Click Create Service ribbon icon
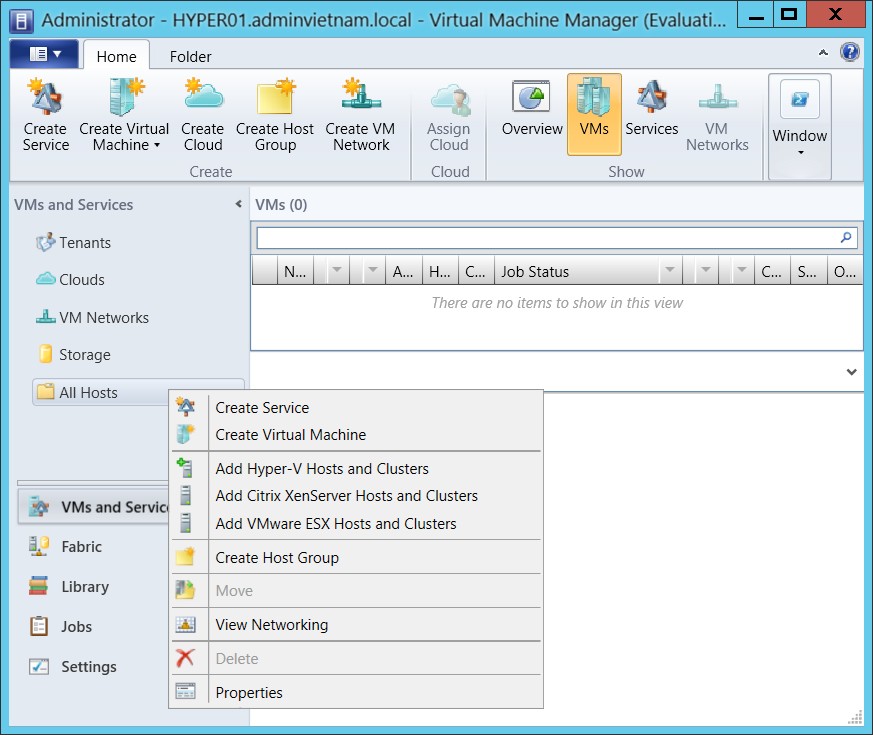The width and height of the screenshot is (873, 735). [46, 115]
